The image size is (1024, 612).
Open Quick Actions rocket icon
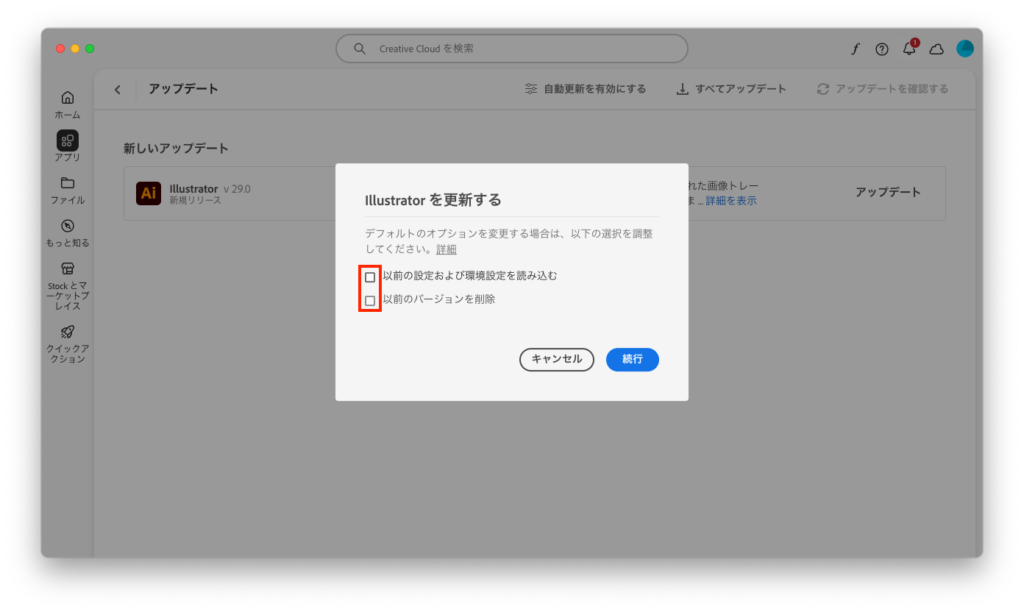click(x=67, y=332)
